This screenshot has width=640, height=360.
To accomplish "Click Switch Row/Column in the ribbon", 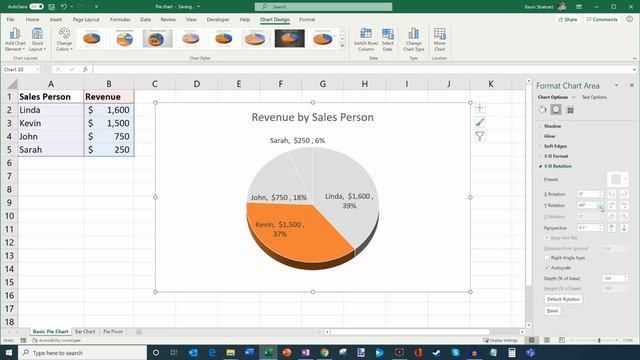I will coord(366,40).
